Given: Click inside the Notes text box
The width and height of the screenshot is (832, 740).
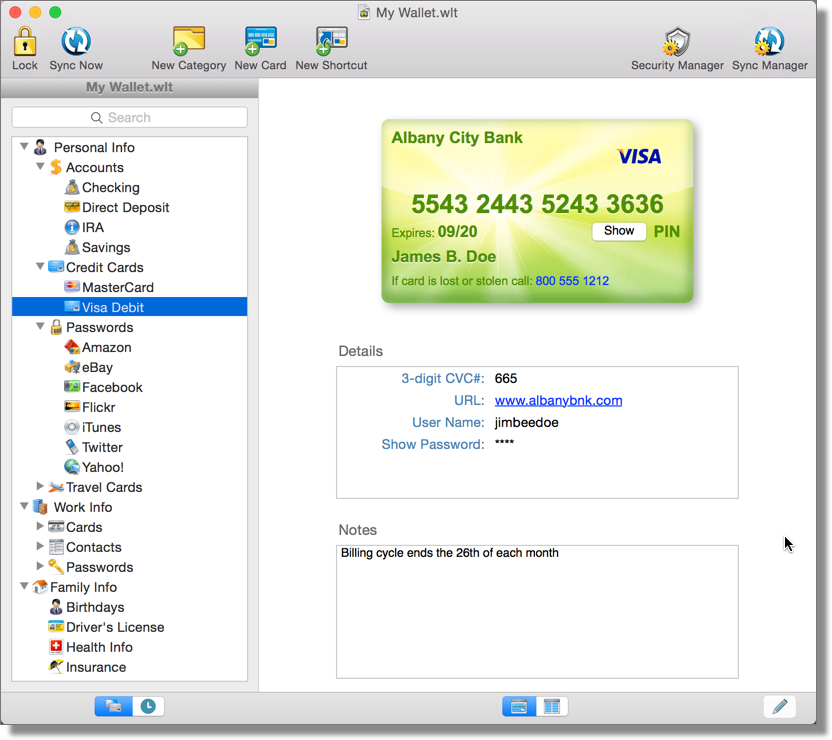Looking at the screenshot, I should point(537,612).
